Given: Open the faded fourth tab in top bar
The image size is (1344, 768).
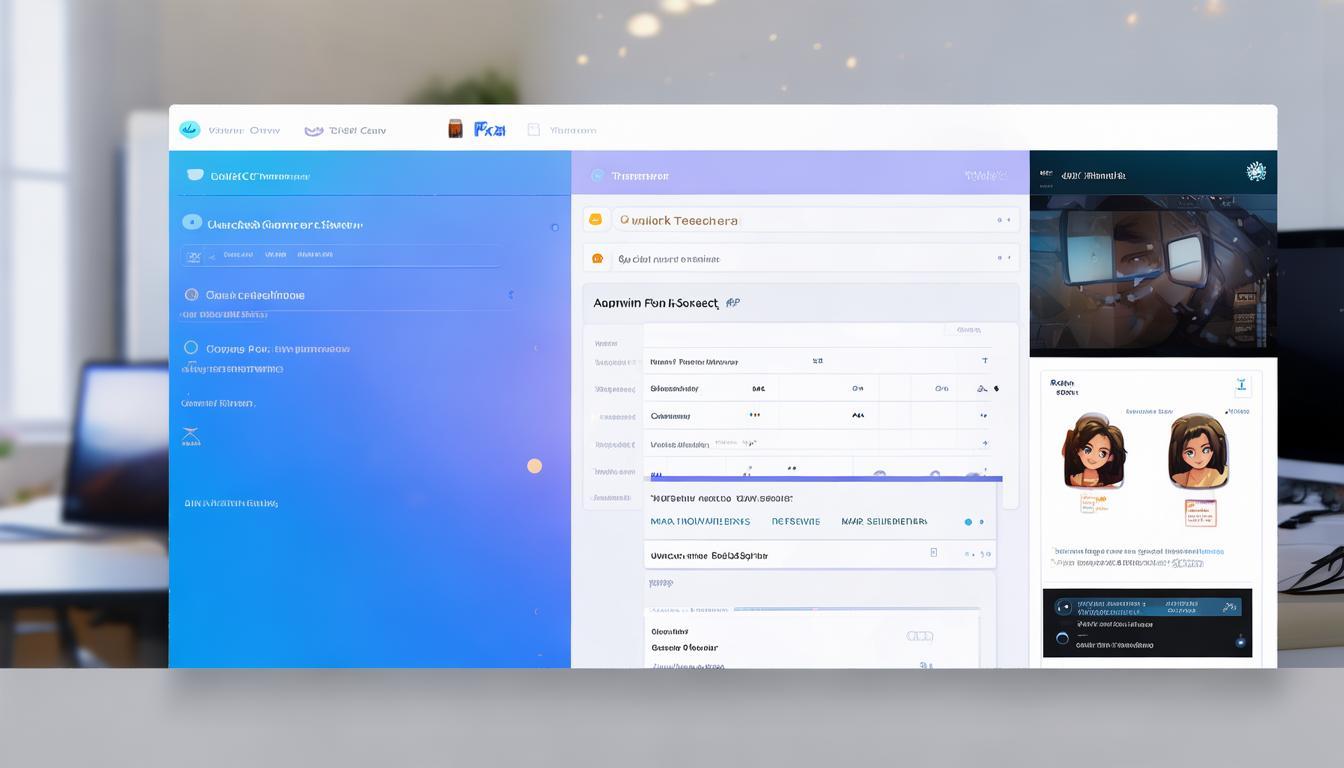Looking at the screenshot, I should tap(562, 130).
